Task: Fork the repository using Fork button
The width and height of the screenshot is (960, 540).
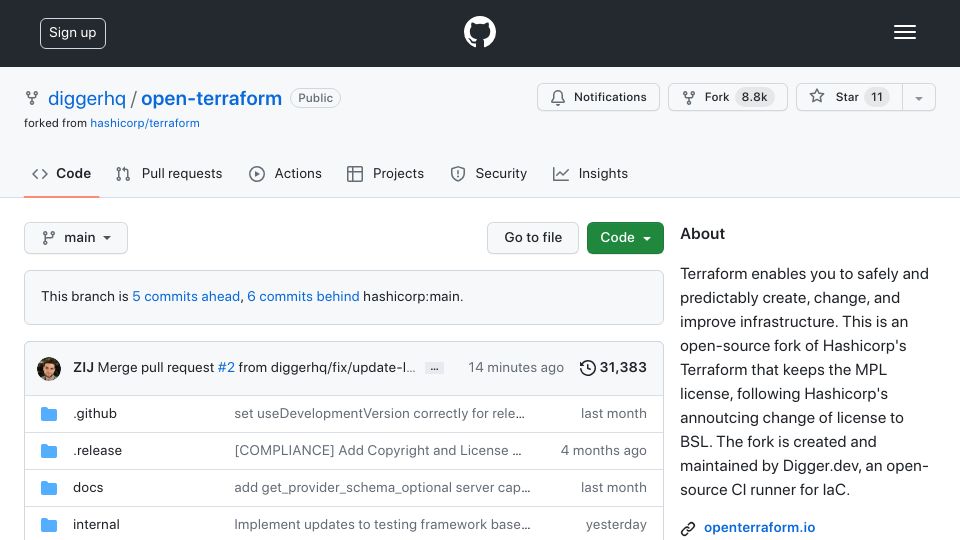Action: [x=727, y=97]
